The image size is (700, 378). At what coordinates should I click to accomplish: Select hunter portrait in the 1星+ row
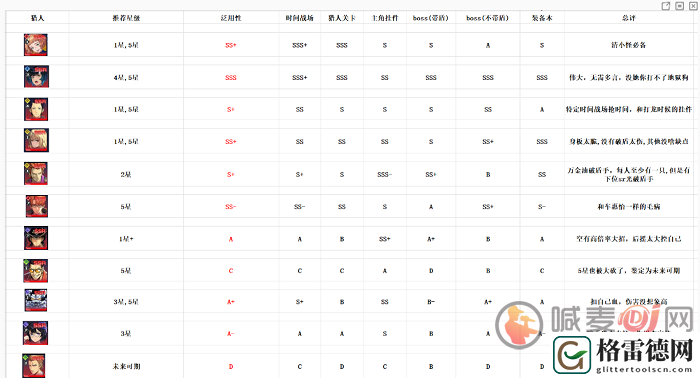pos(36,238)
